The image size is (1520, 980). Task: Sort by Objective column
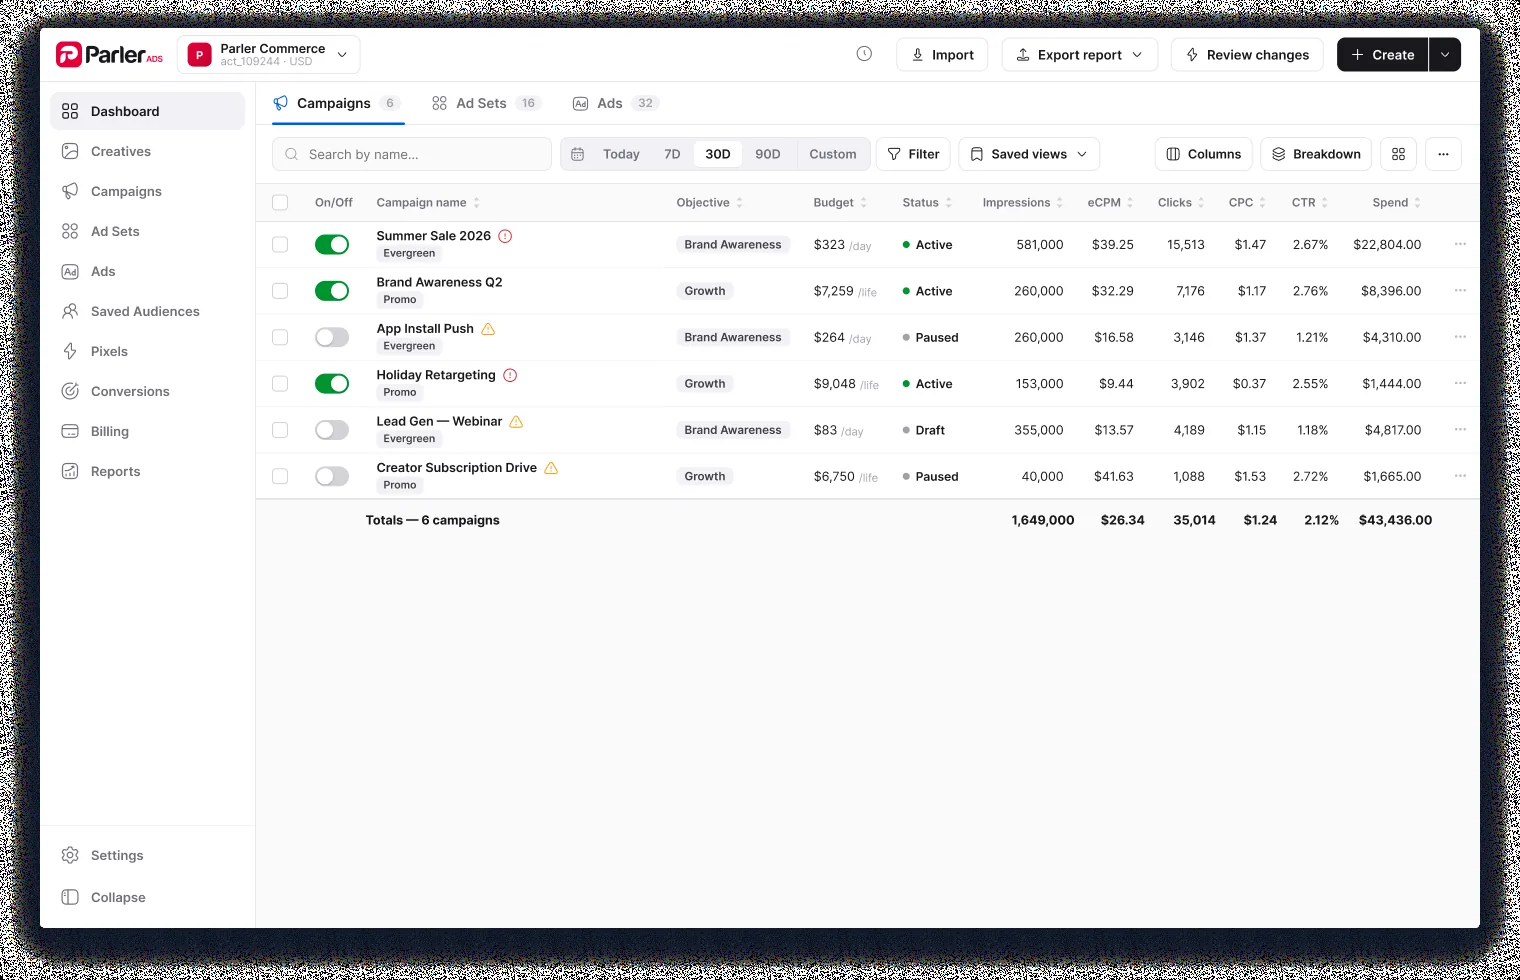pyautogui.click(x=710, y=202)
